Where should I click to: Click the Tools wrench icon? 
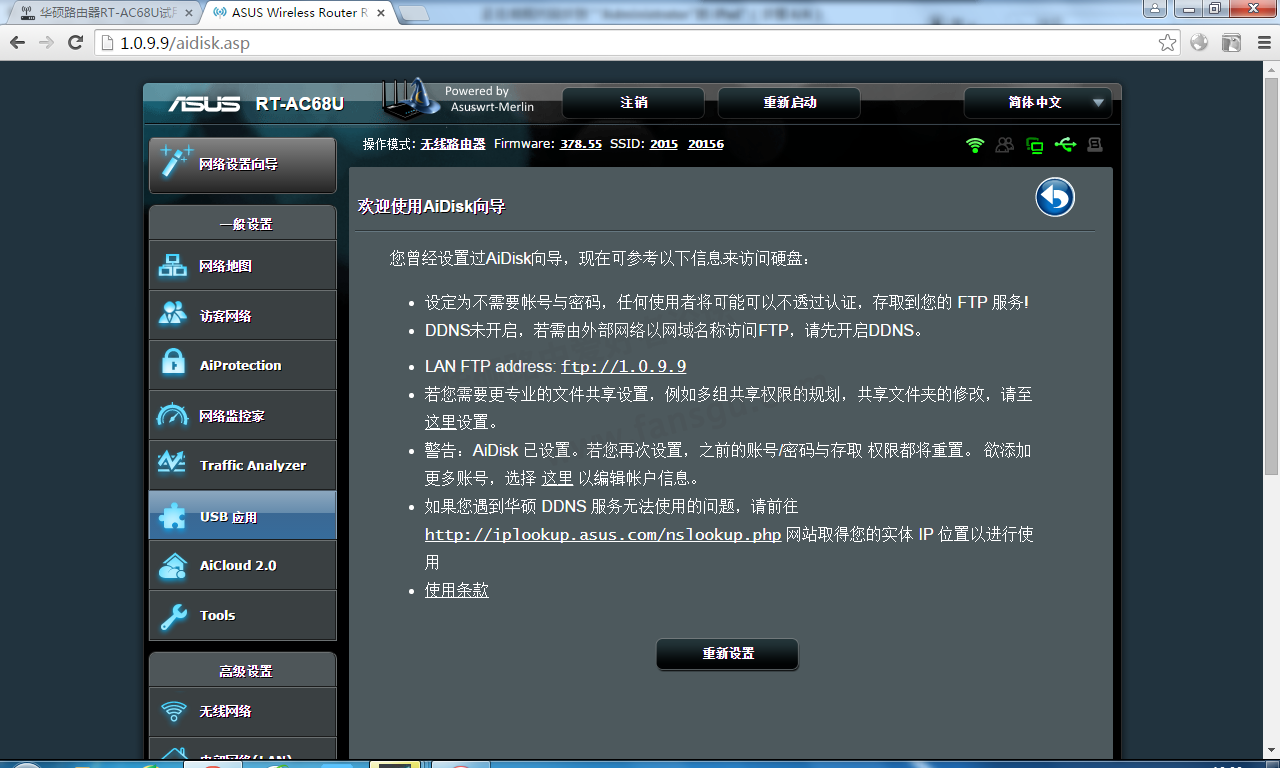click(x=174, y=616)
